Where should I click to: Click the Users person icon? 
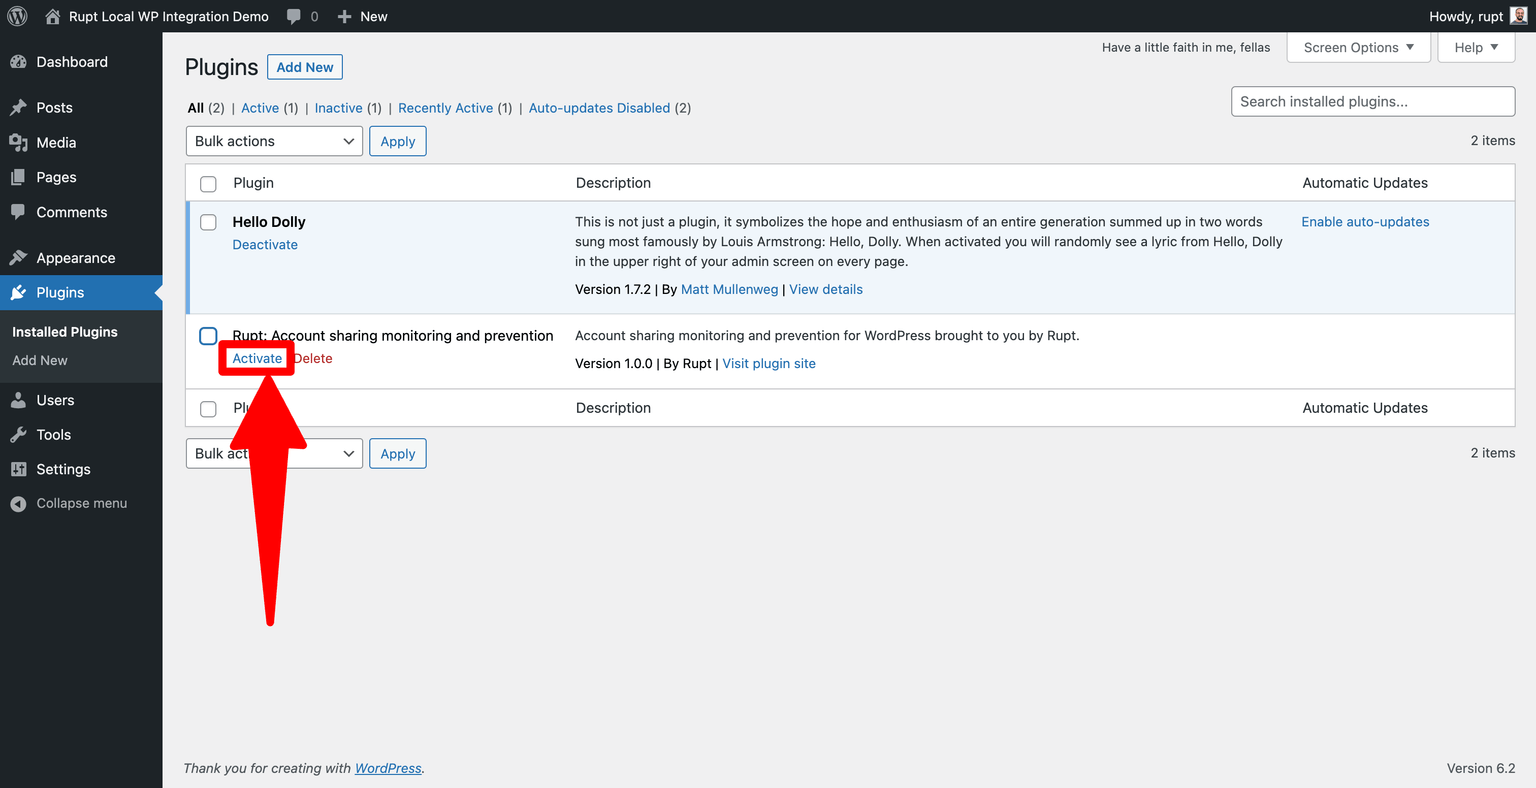click(18, 400)
